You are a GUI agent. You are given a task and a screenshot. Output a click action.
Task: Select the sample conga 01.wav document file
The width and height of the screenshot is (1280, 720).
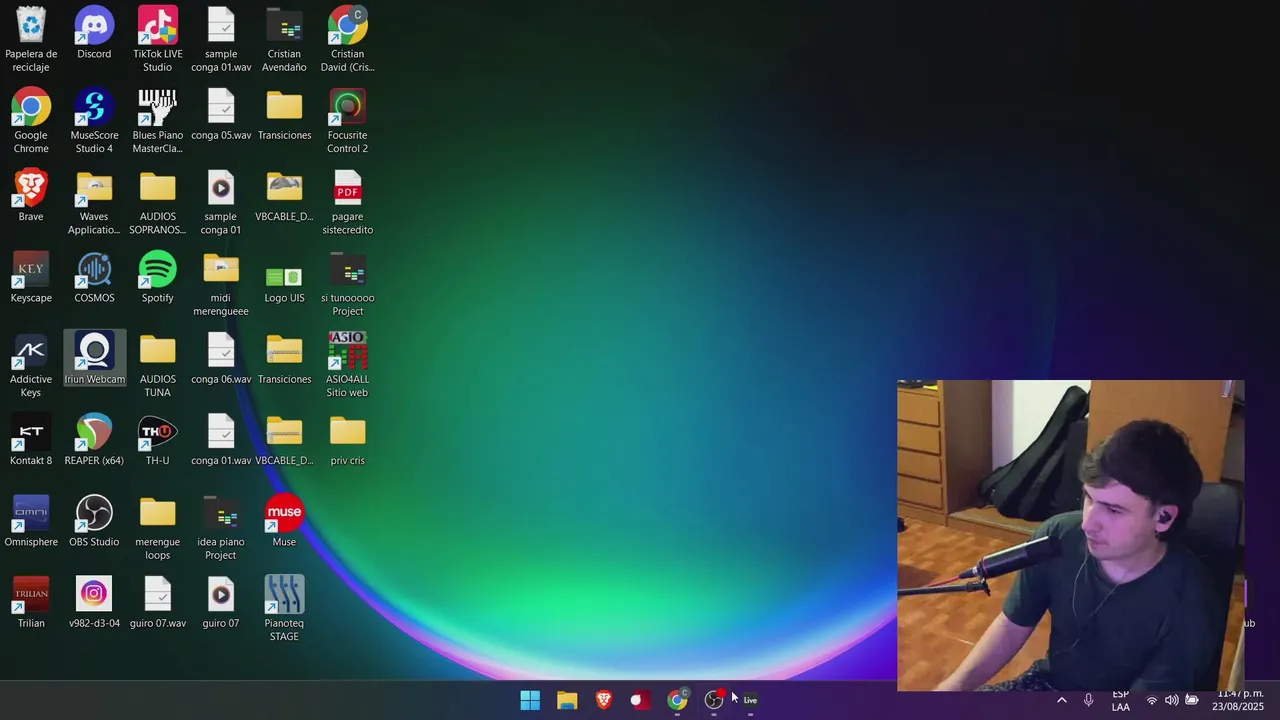coord(221,40)
